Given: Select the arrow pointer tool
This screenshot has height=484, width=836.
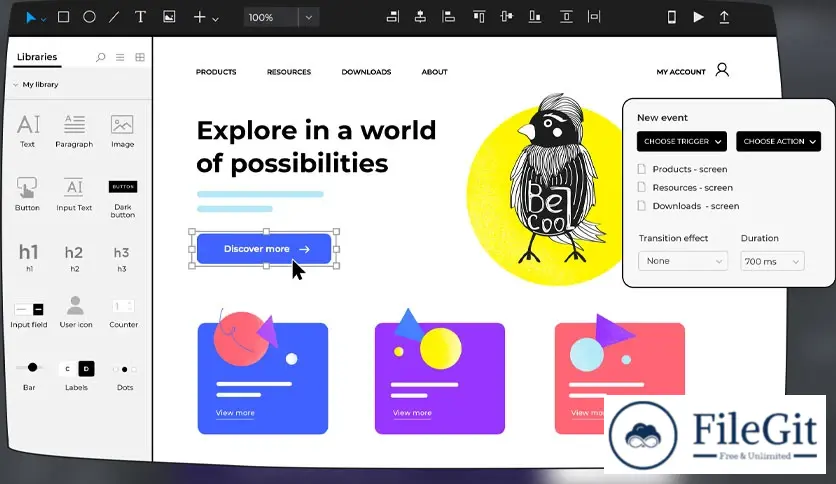Looking at the screenshot, I should click(x=30, y=18).
